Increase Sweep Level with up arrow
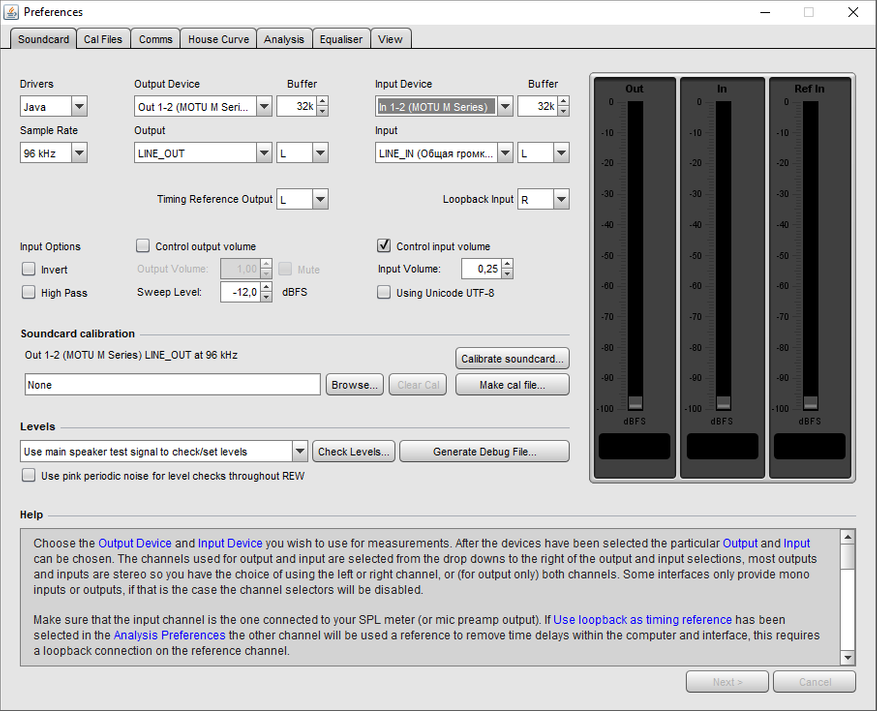Image resolution: width=877 pixels, height=711 pixels. coord(267,287)
